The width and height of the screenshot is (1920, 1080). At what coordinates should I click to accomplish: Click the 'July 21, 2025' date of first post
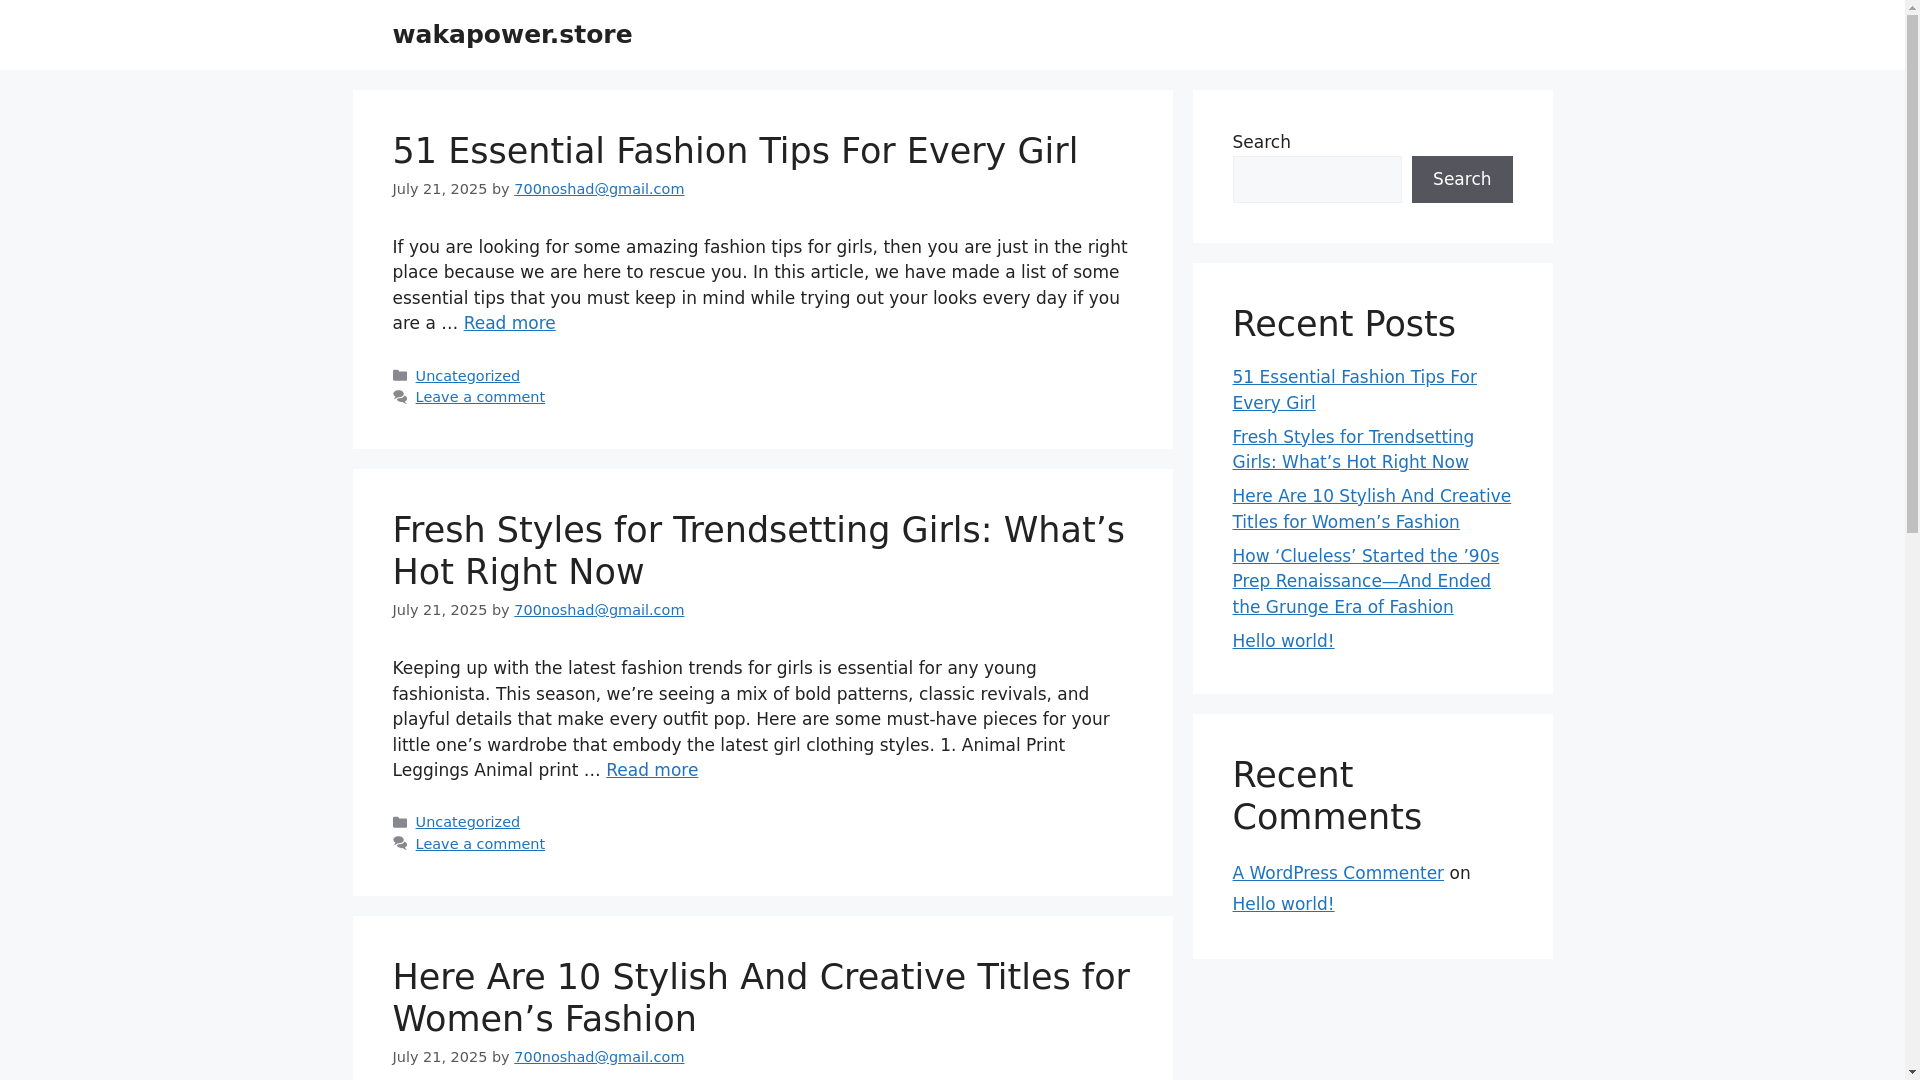click(440, 189)
